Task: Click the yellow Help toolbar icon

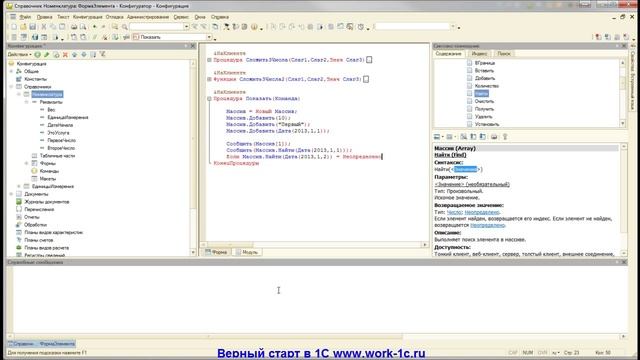Action: [x=254, y=27]
